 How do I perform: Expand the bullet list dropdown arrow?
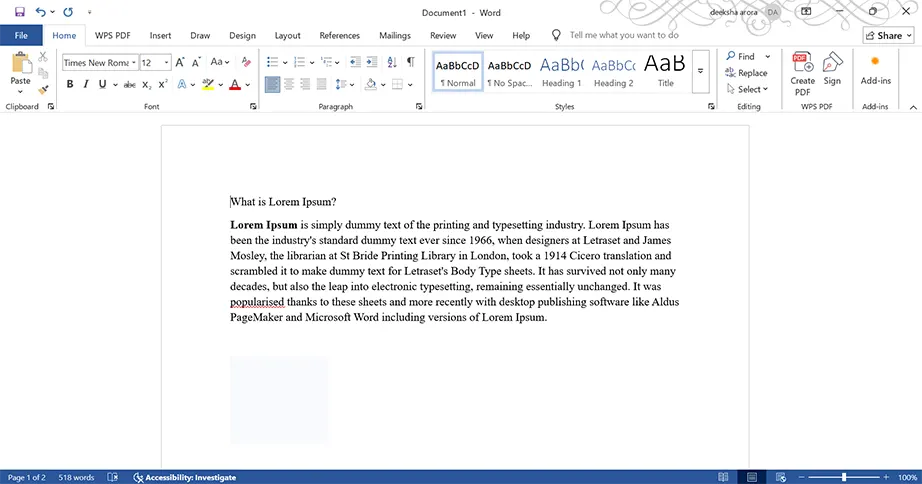pos(285,63)
